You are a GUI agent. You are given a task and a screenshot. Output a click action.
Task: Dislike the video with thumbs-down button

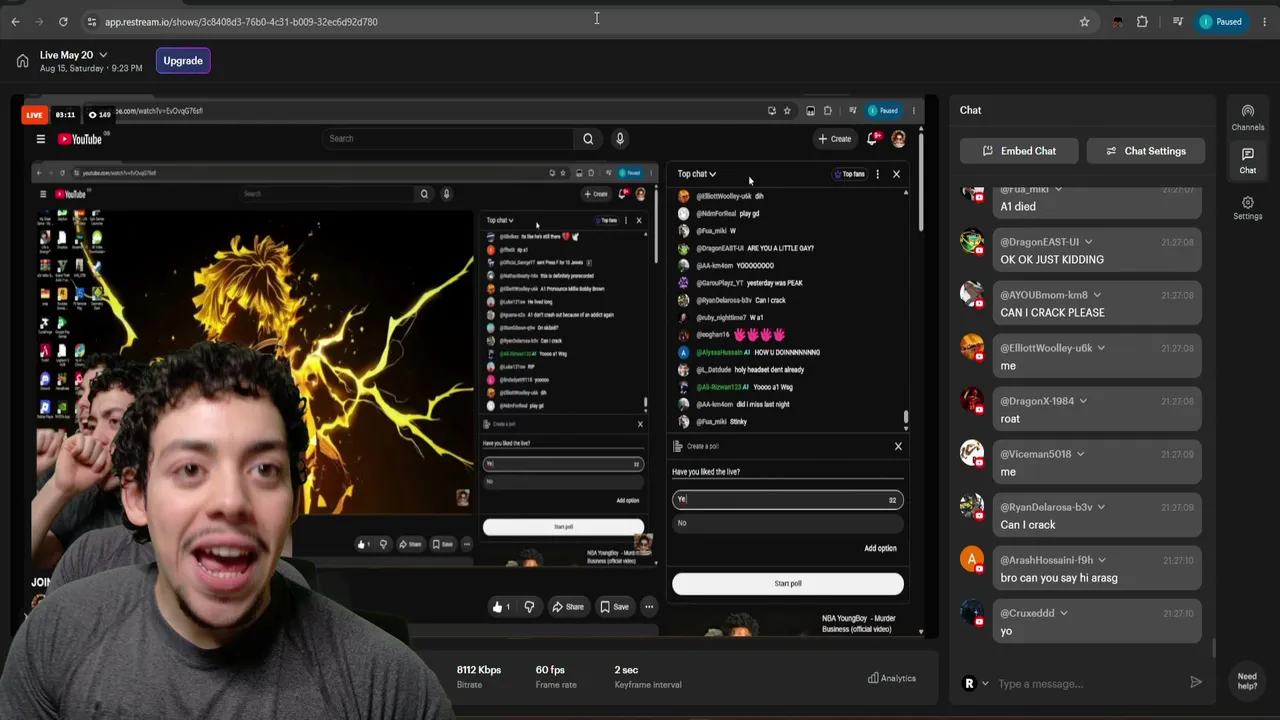(529, 606)
